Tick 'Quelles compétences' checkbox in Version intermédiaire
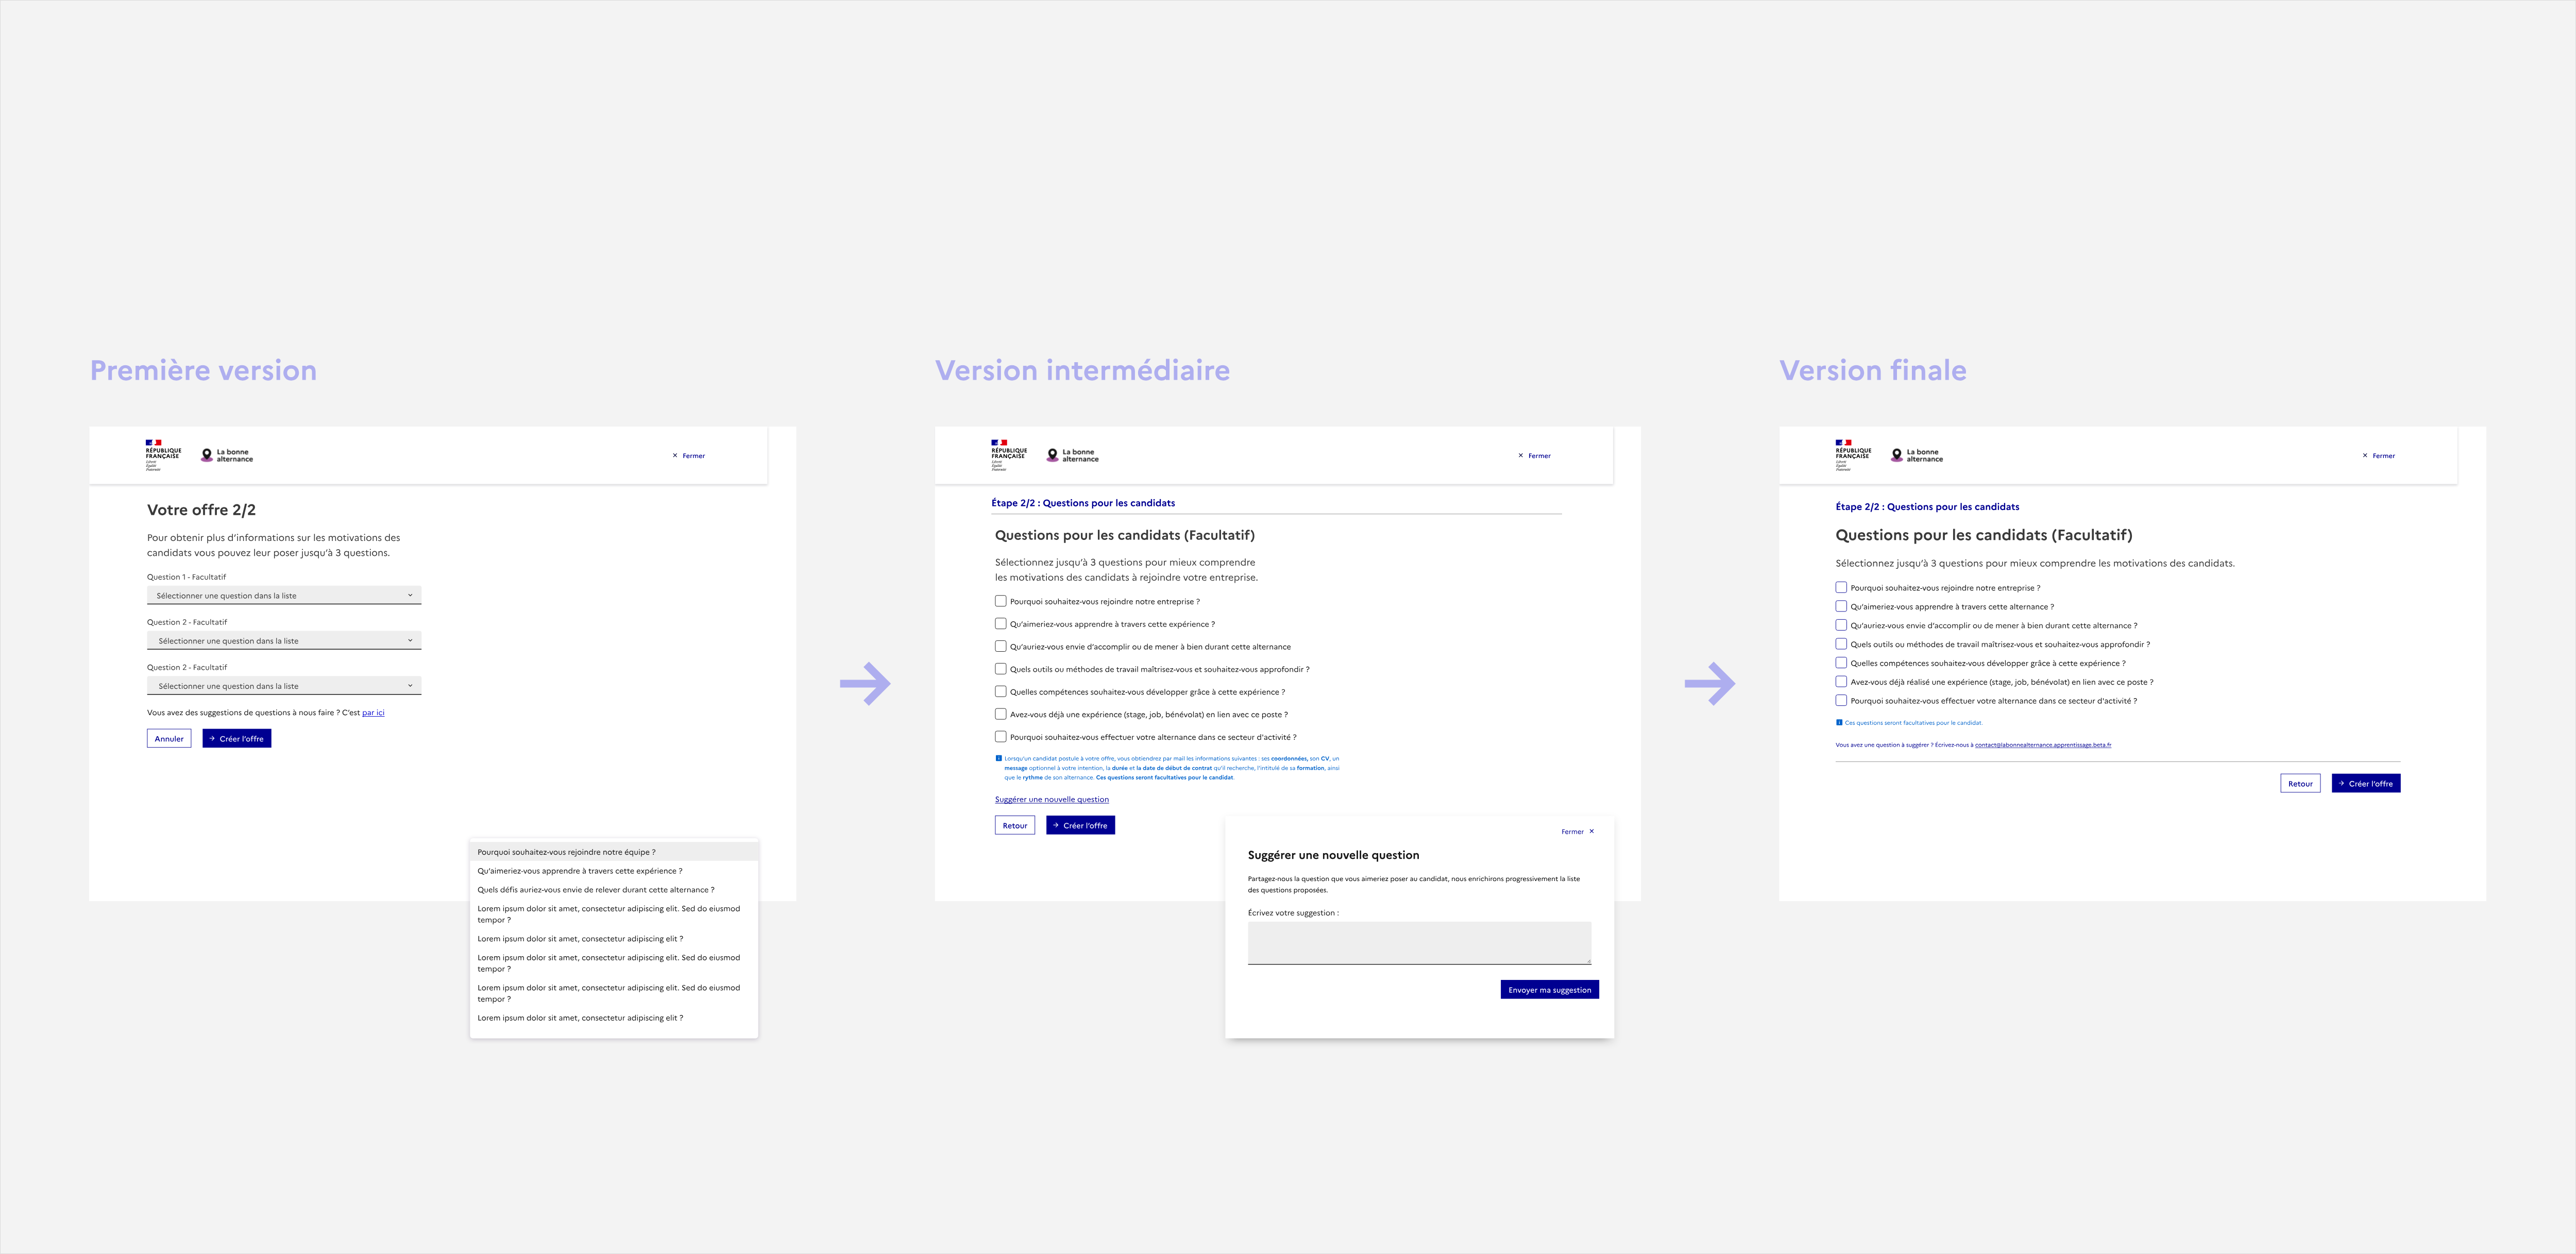The height and width of the screenshot is (1254, 2576). tap(1000, 692)
